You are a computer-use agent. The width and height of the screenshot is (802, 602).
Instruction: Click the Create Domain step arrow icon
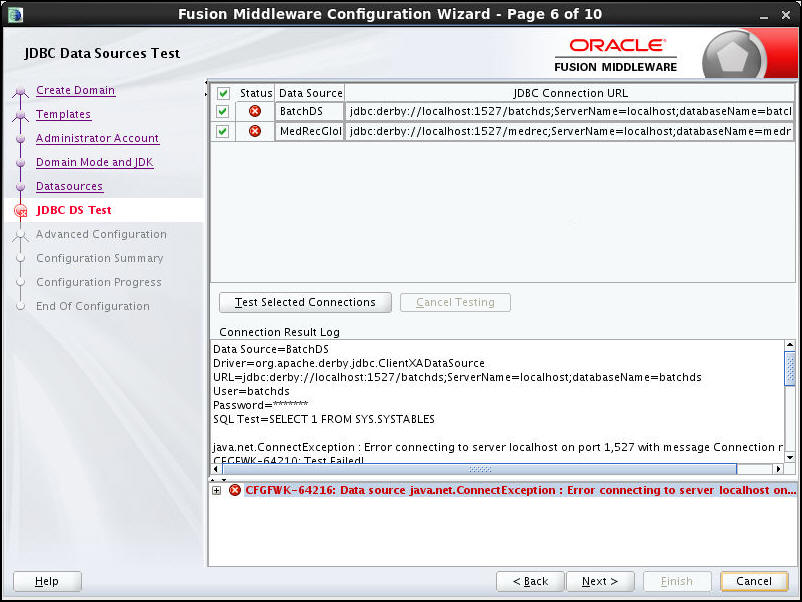[20, 90]
